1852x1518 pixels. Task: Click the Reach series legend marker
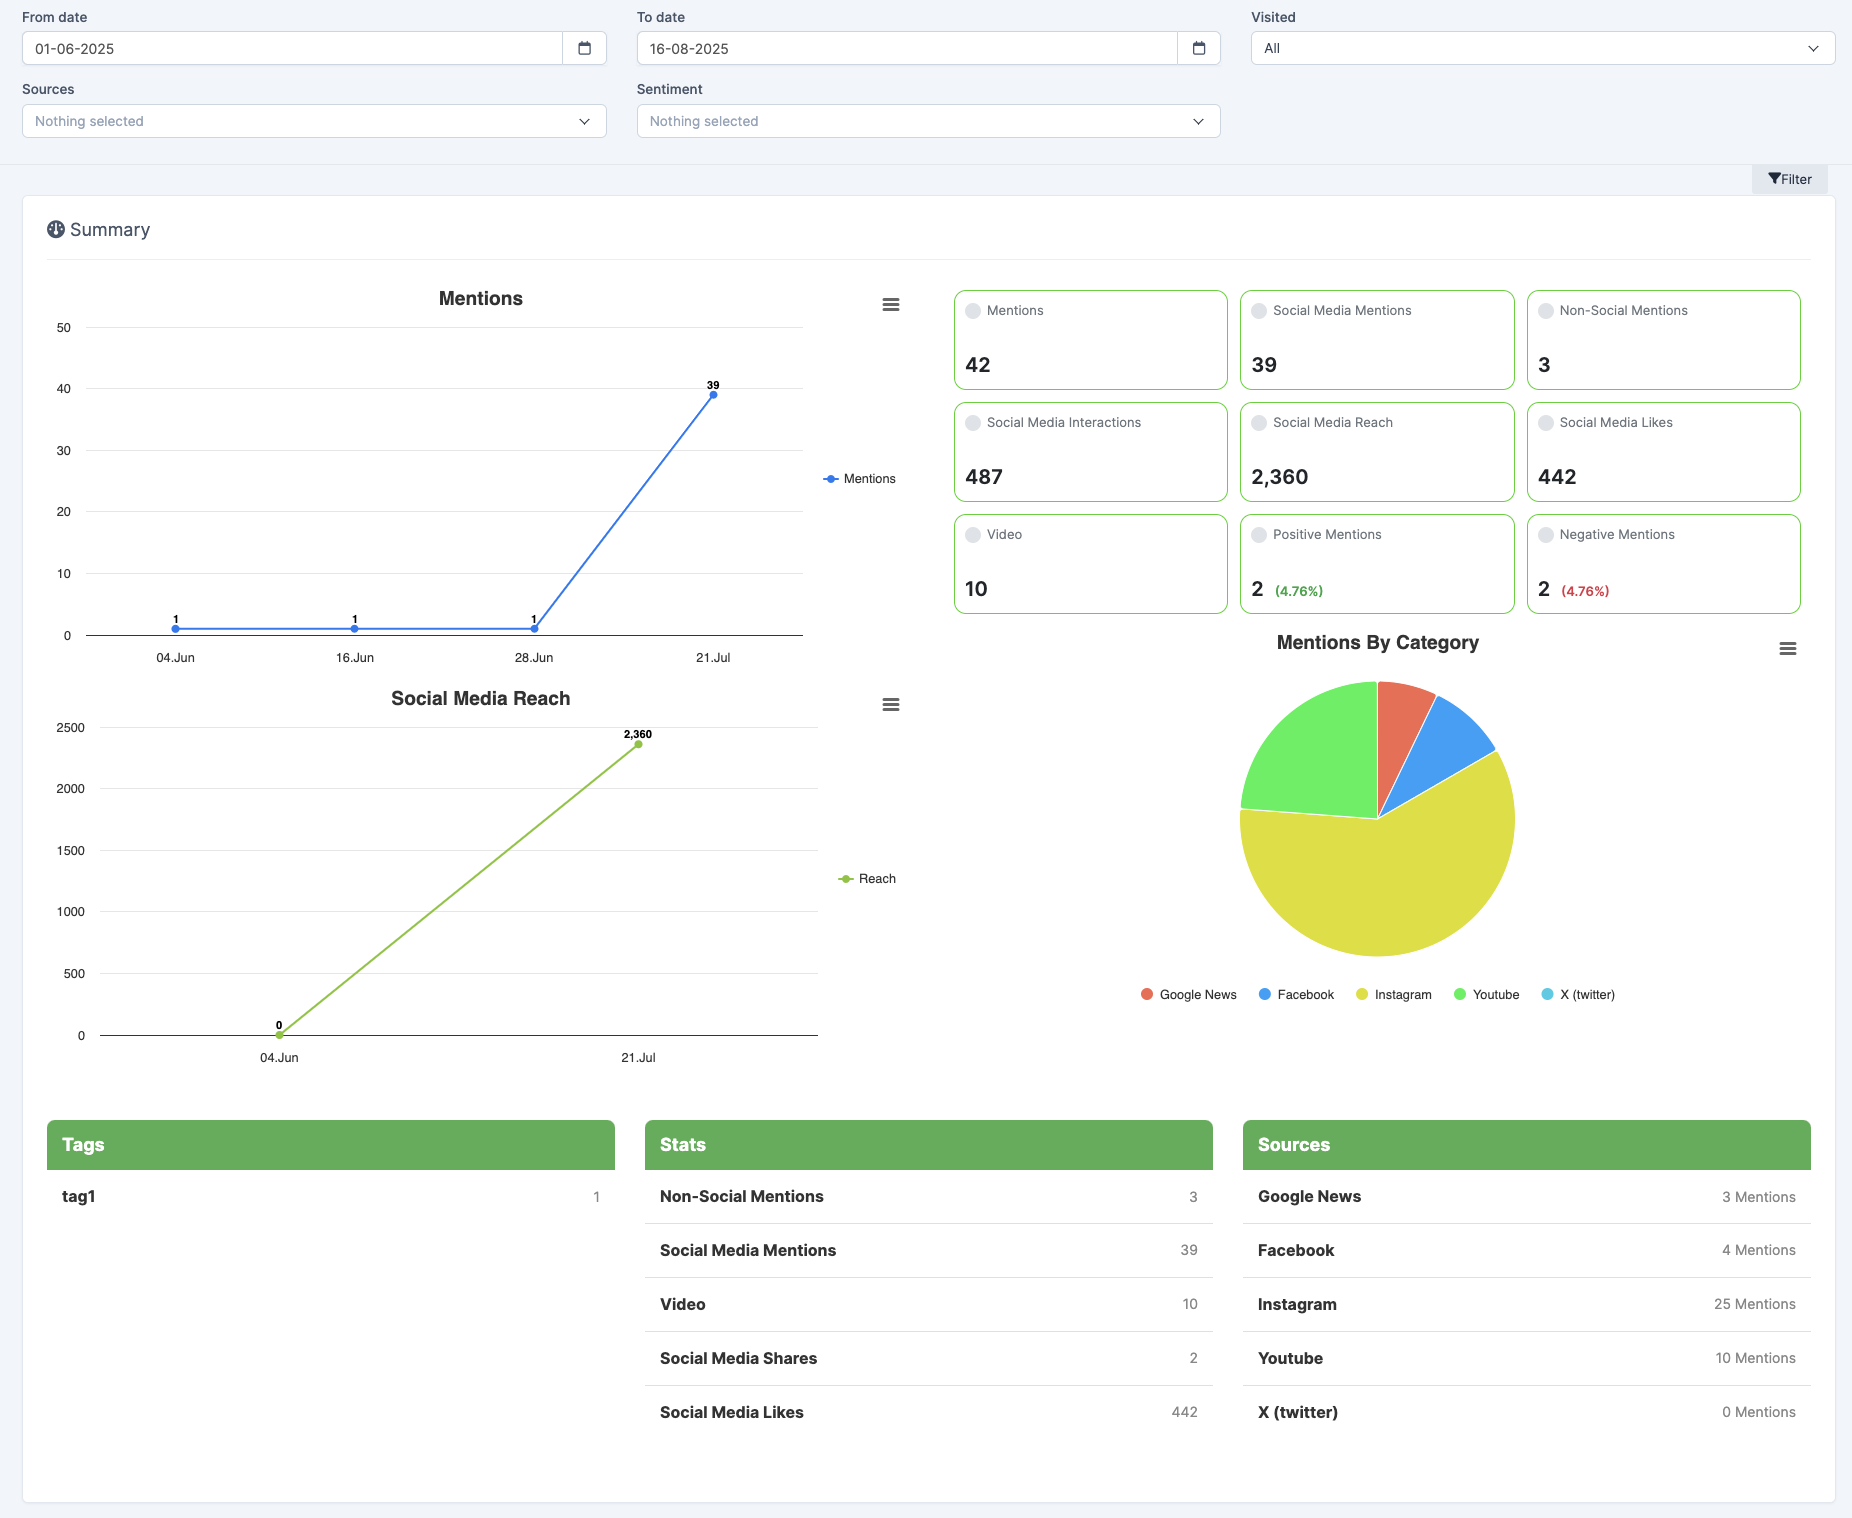click(846, 879)
